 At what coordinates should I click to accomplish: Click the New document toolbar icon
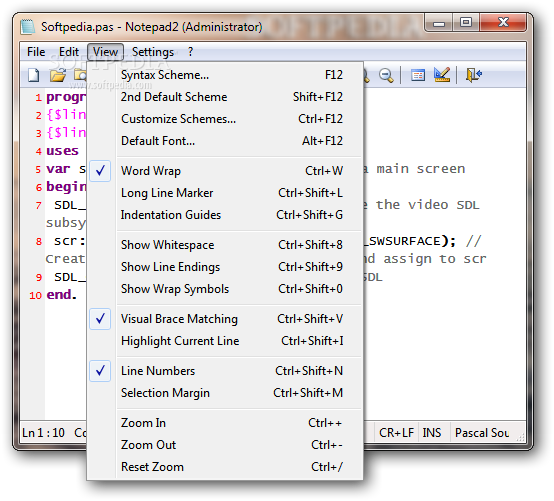click(x=34, y=75)
